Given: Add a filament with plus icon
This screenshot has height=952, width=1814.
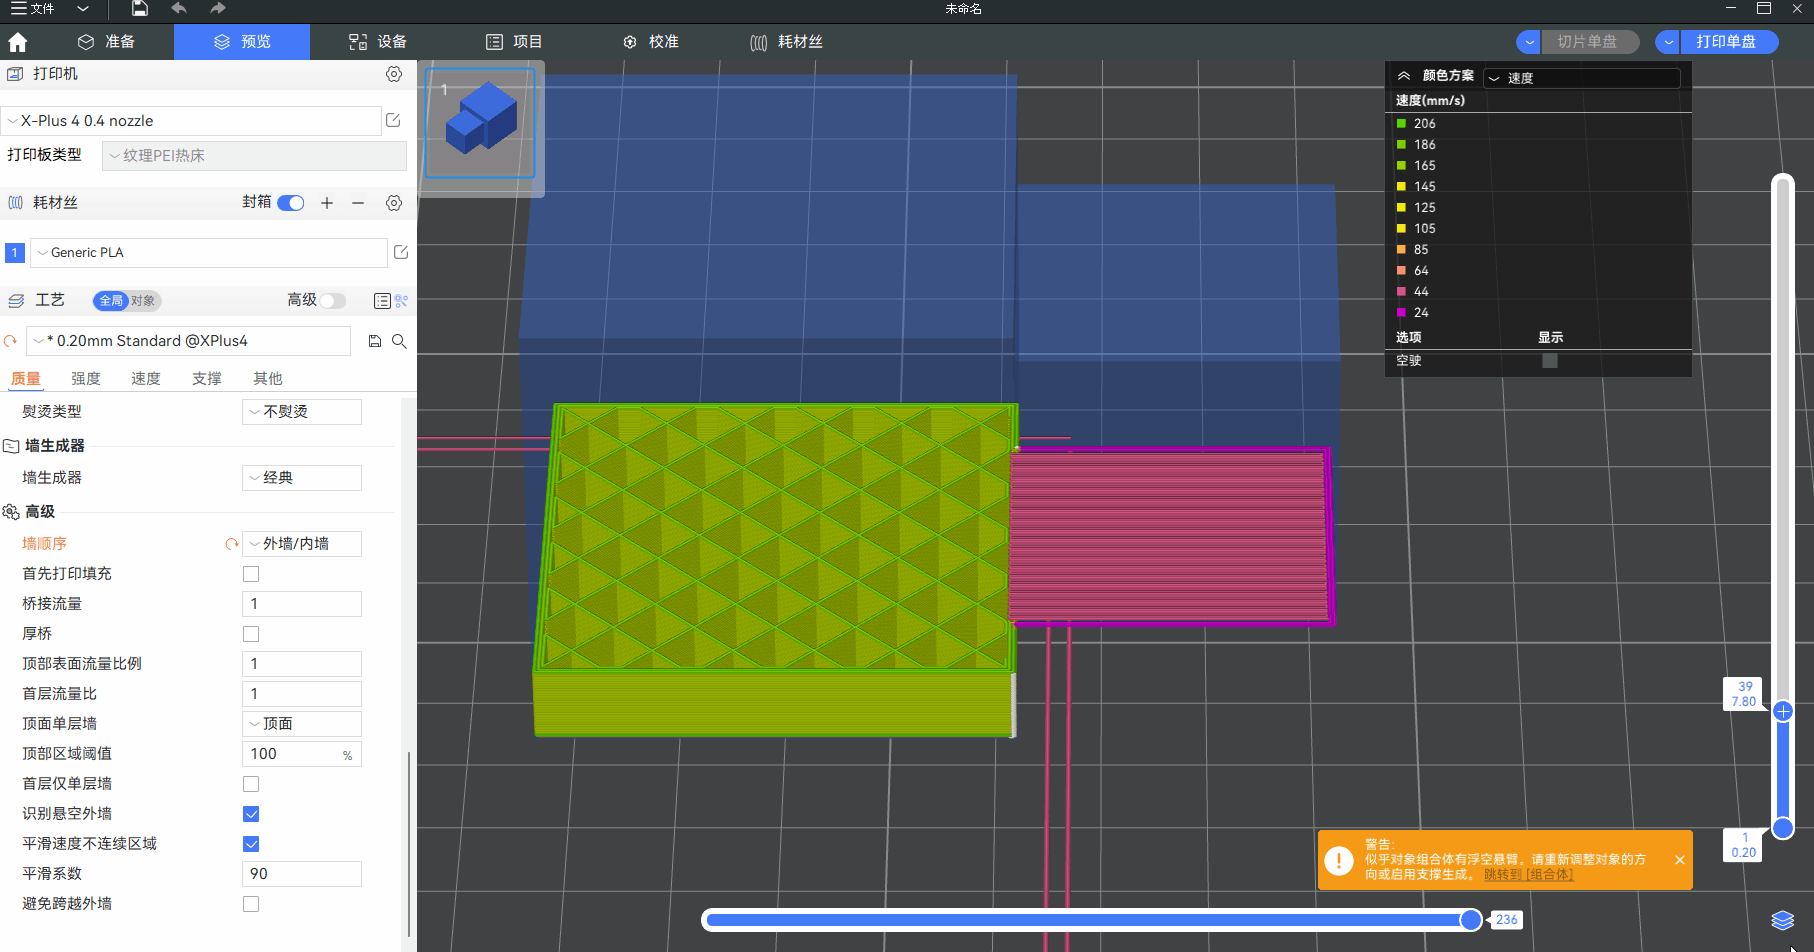Looking at the screenshot, I should pos(327,203).
